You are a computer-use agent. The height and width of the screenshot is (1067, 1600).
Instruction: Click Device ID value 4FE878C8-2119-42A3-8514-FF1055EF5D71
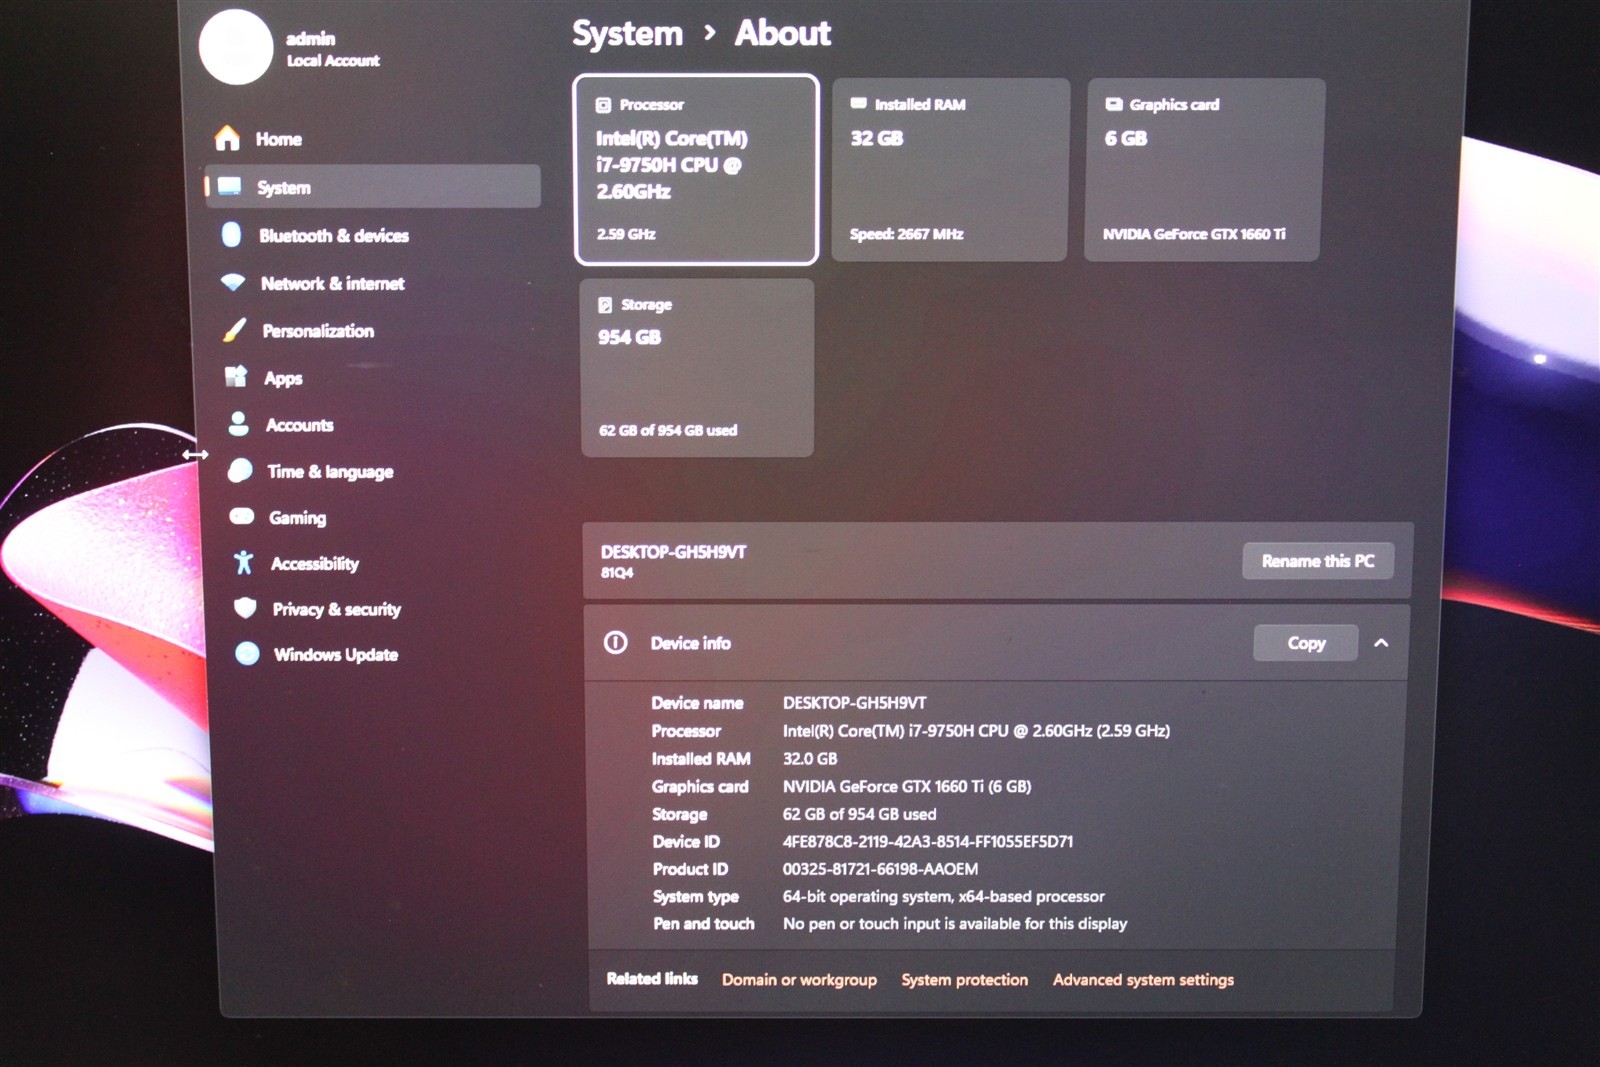927,842
